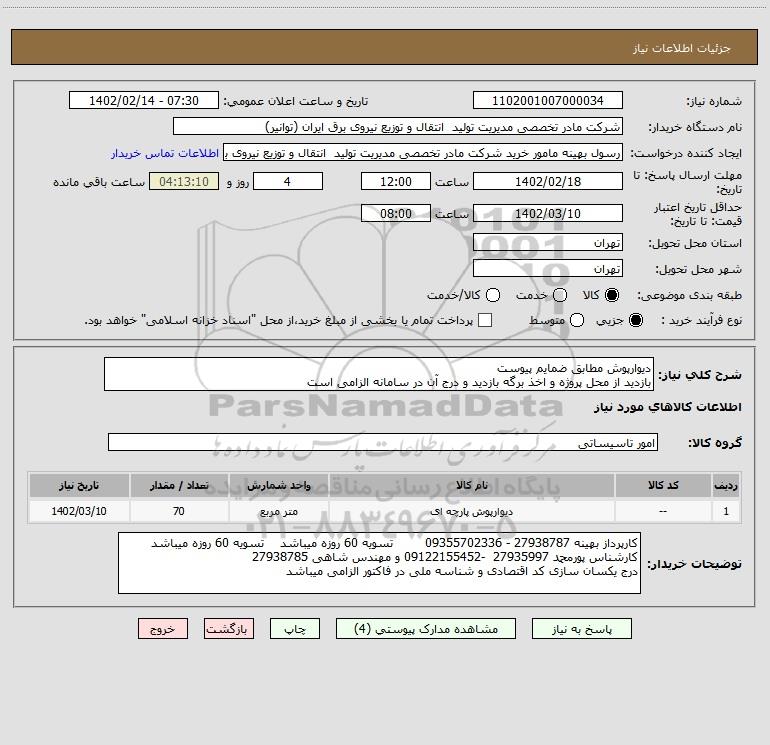
Task: Click the remaining days field showing 4
Action: pos(288,181)
